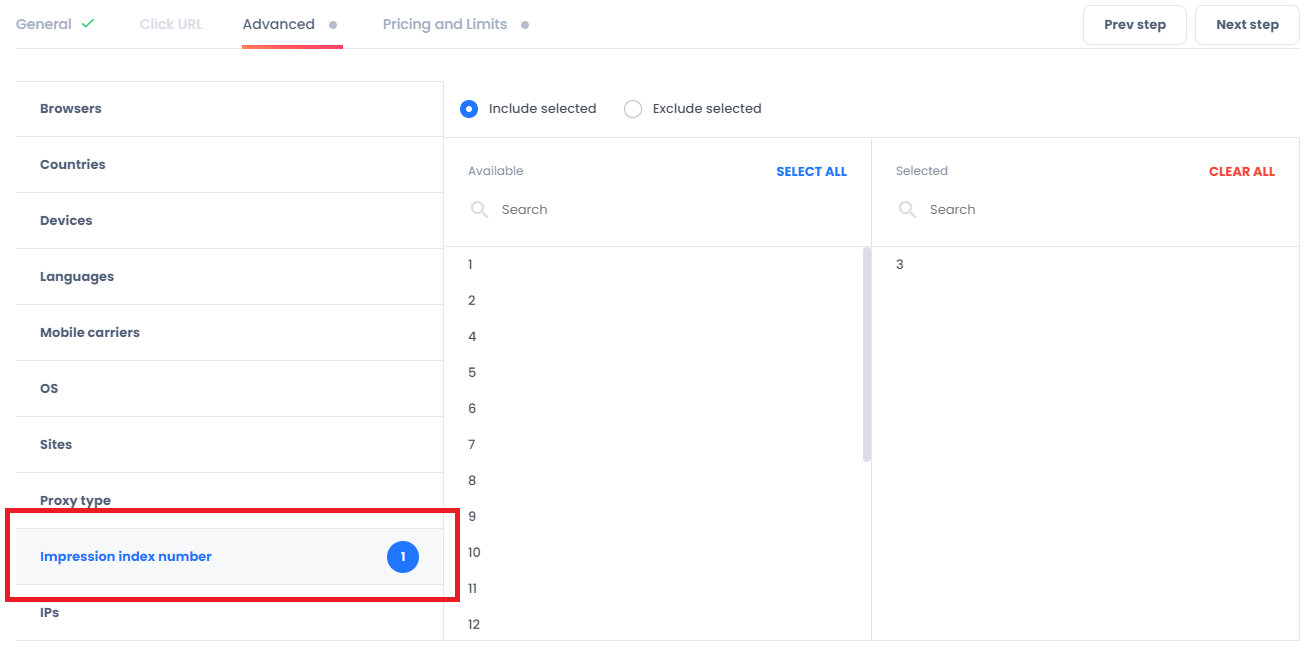Select value 9 in Available list
The width and height of the screenshot is (1306, 648).
657,517
